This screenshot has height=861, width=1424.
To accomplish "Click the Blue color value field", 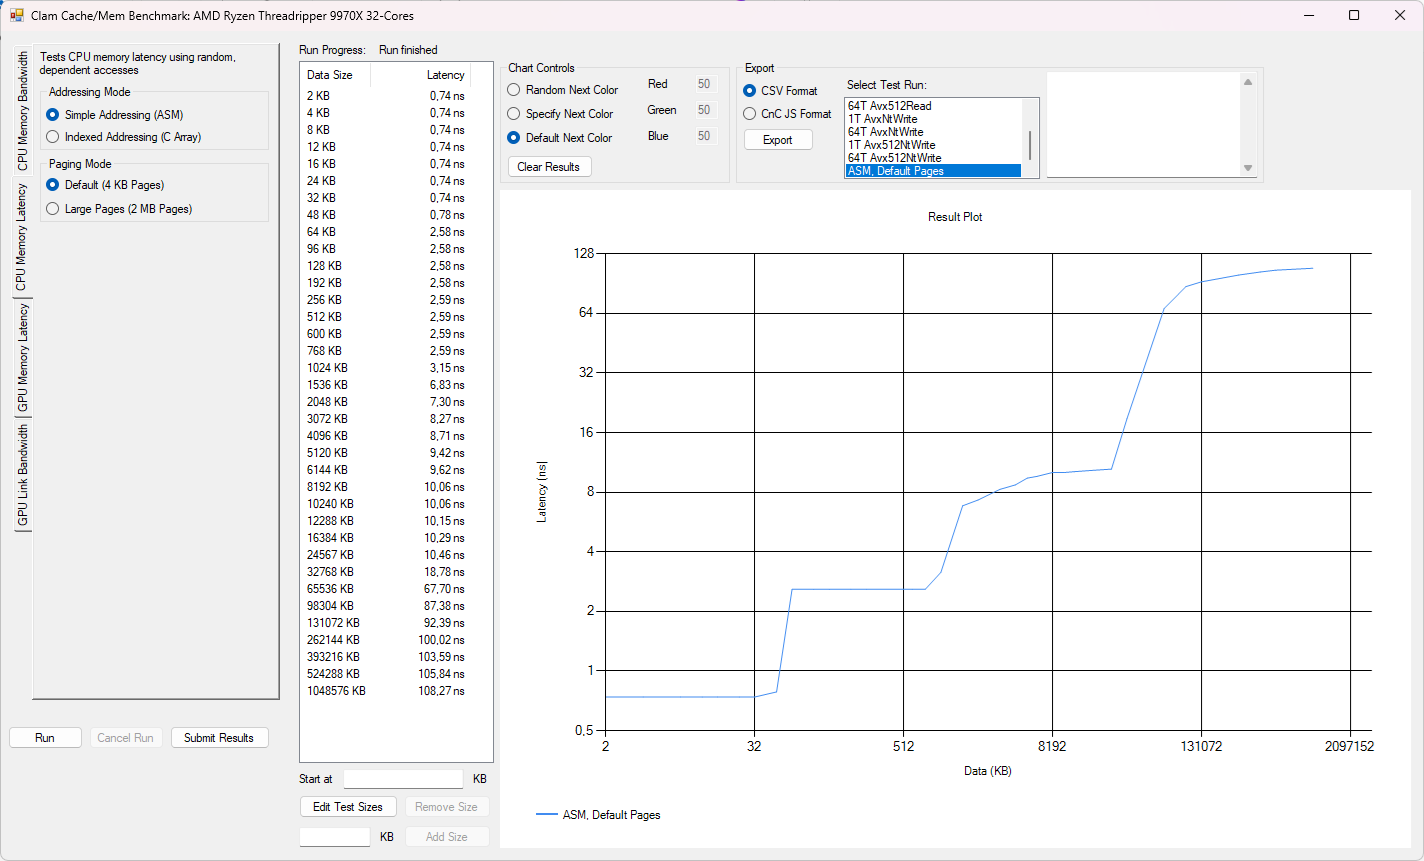I will click(x=705, y=137).
